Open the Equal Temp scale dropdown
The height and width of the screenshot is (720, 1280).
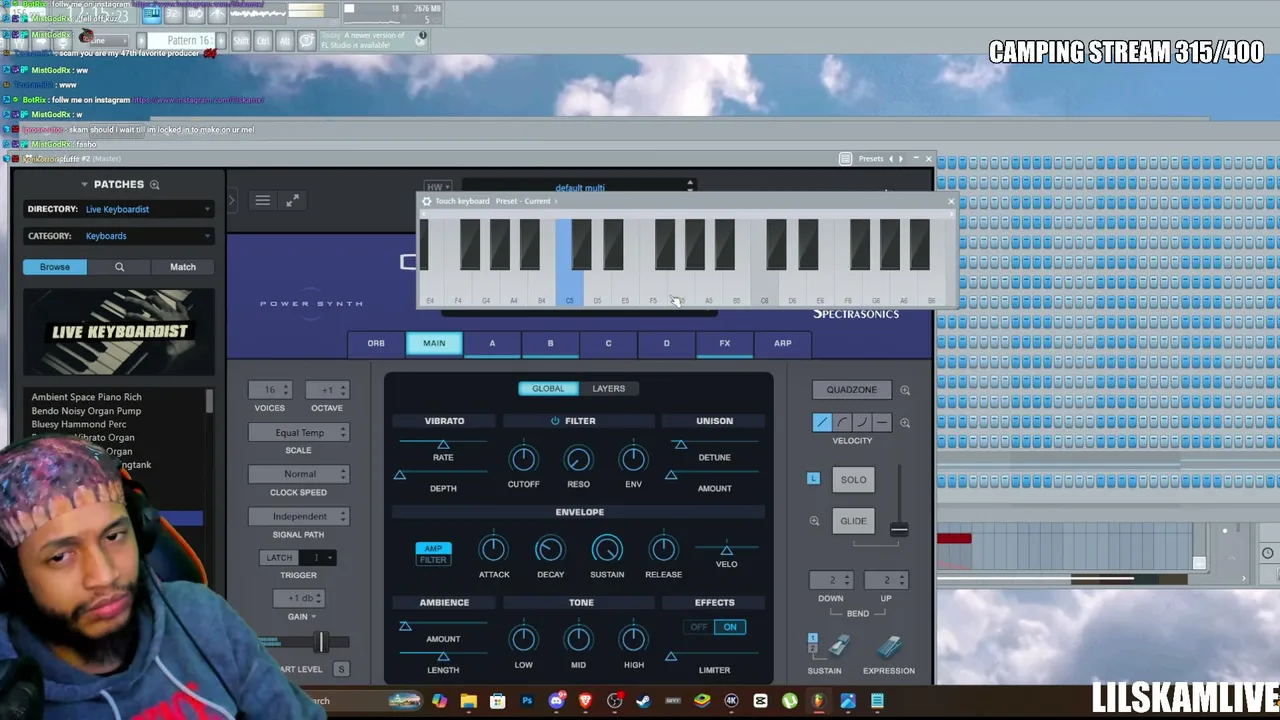coord(298,433)
